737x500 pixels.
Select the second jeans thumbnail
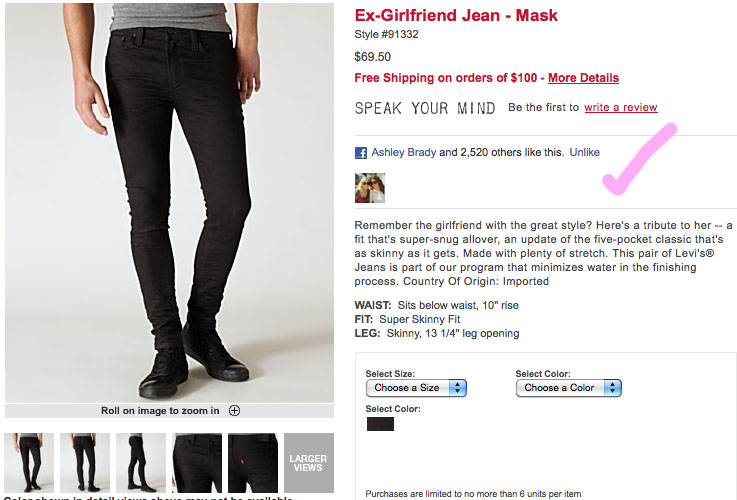pos(85,463)
